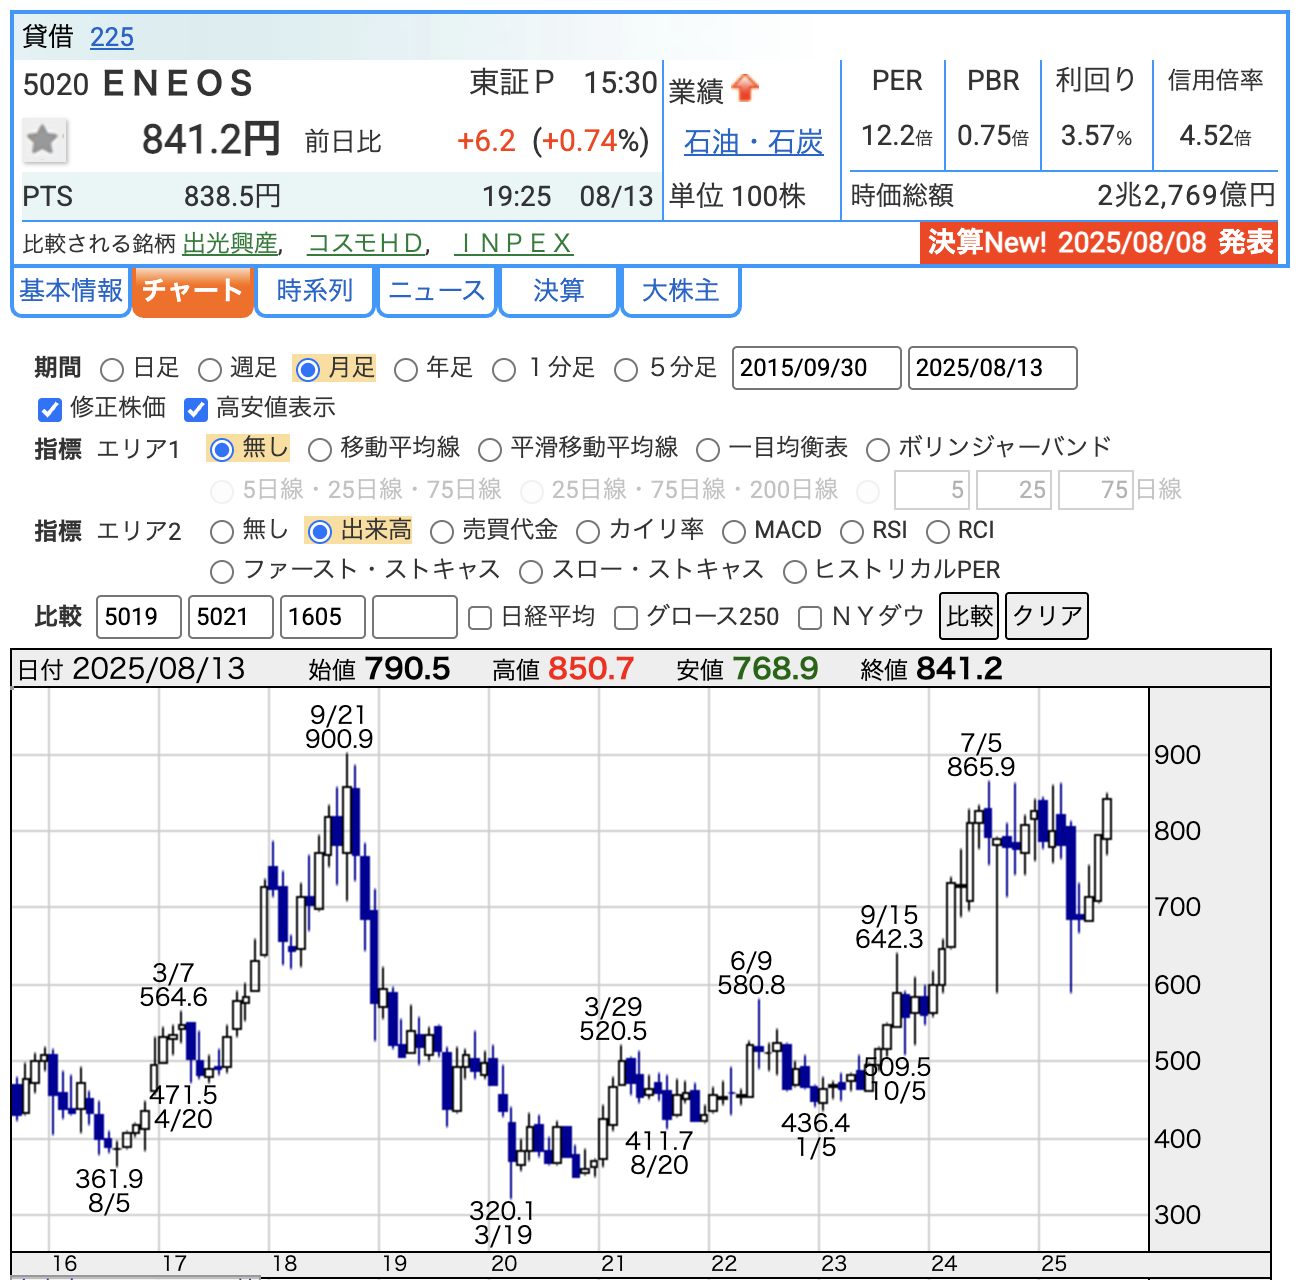Click the PER 12.2倍 value

897,136
